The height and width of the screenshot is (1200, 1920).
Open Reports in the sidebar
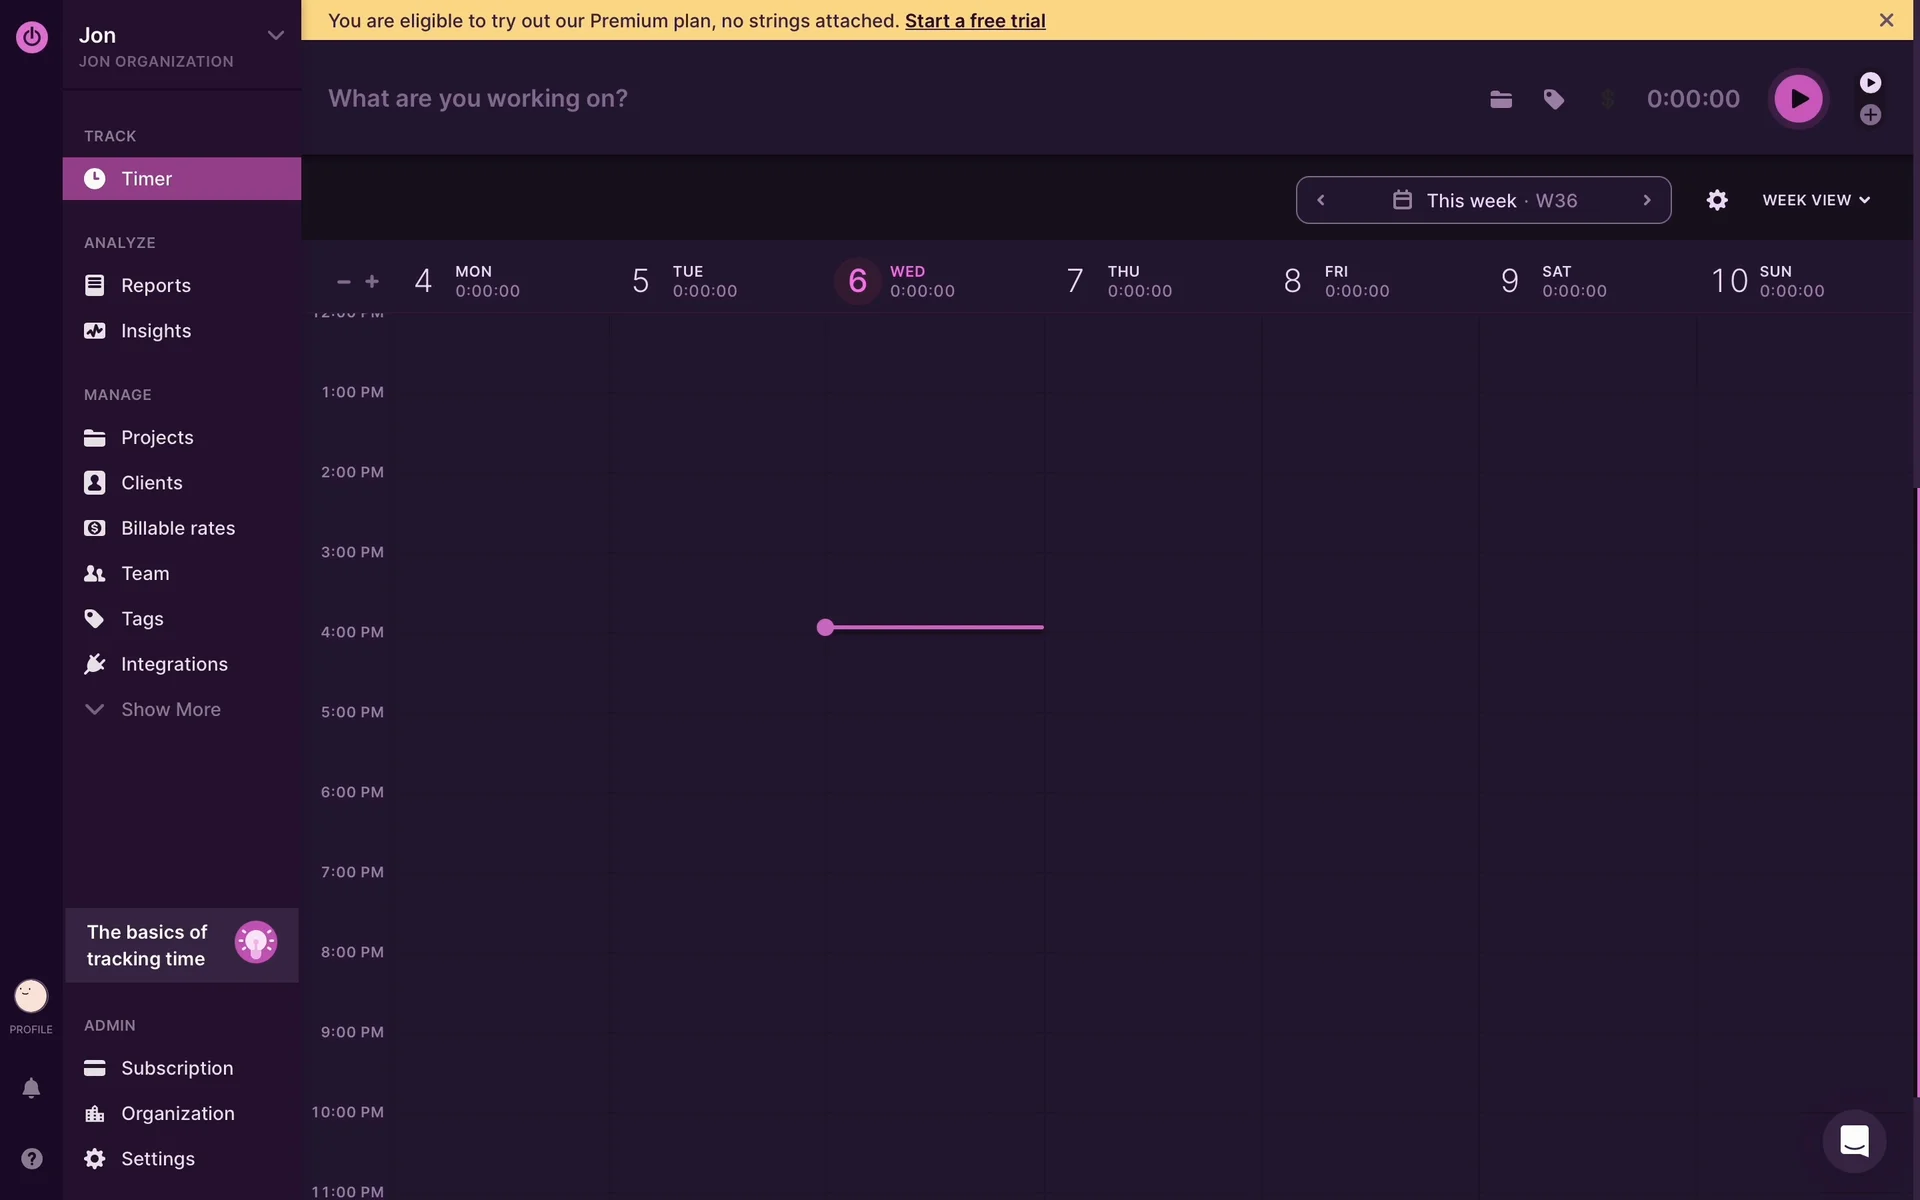coord(155,285)
